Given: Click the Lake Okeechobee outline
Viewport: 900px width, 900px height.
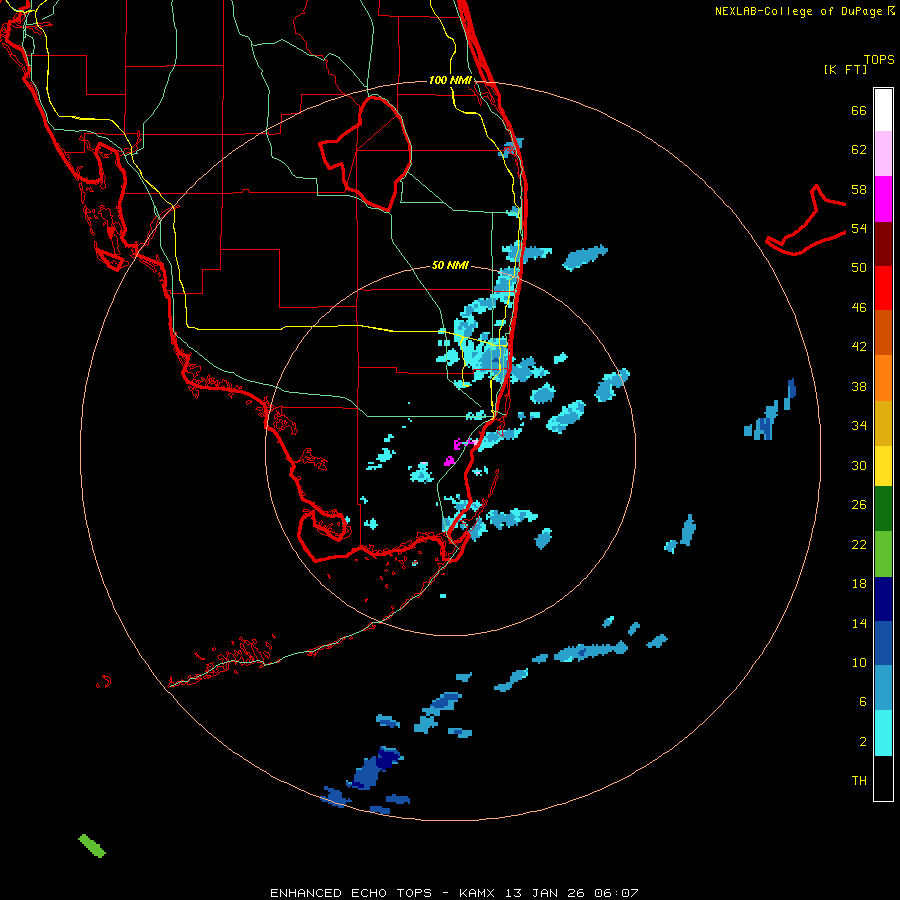Looking at the screenshot, I should click(x=365, y=154).
